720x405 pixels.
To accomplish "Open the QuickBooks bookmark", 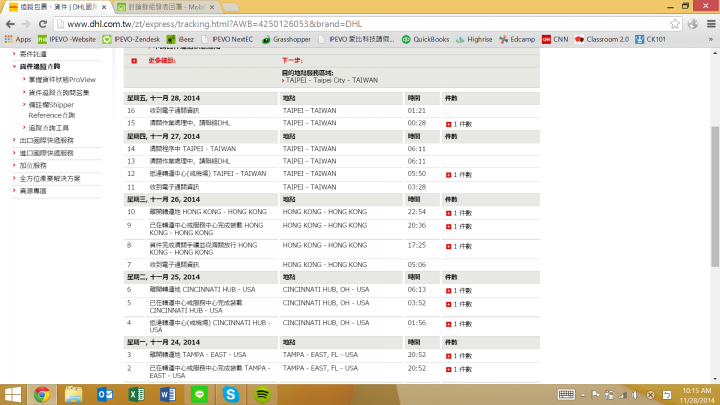I will pyautogui.click(x=426, y=39).
